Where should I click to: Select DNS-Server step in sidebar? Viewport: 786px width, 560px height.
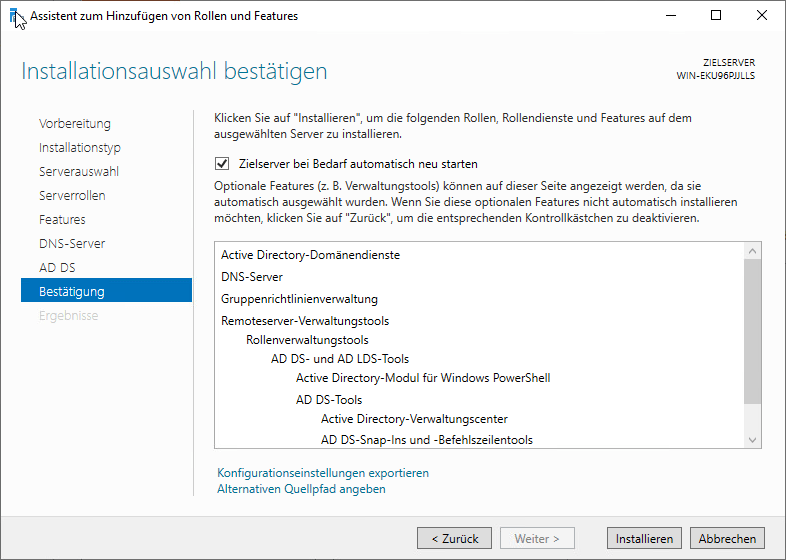click(x=72, y=244)
